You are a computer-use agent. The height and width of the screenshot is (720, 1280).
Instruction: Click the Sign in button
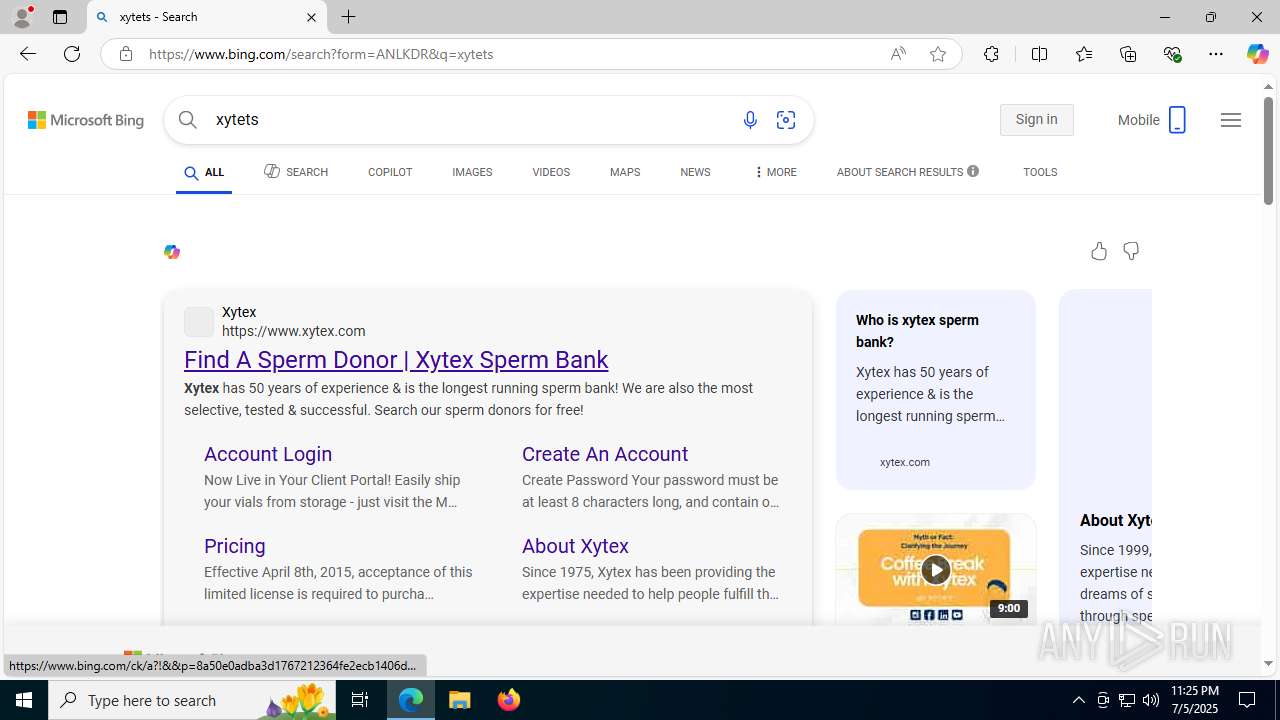click(x=1036, y=120)
